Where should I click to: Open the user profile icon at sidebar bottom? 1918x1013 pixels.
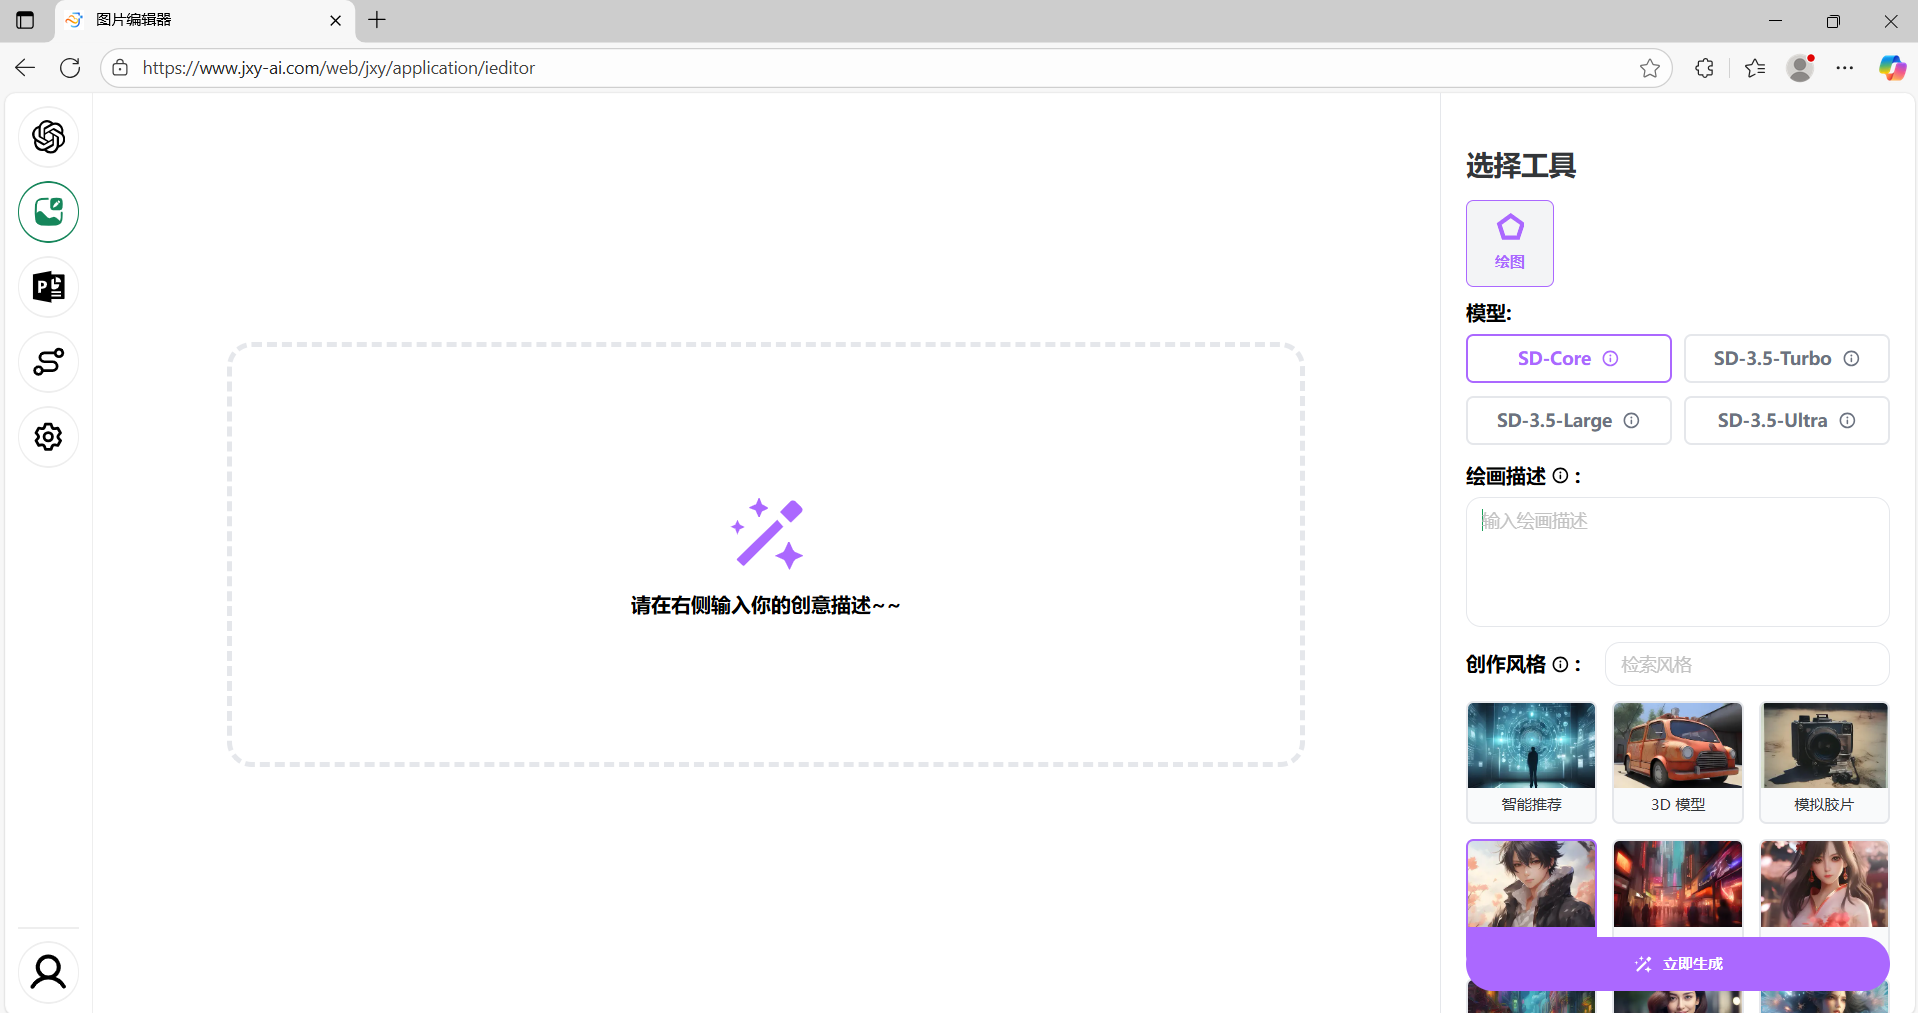click(48, 972)
